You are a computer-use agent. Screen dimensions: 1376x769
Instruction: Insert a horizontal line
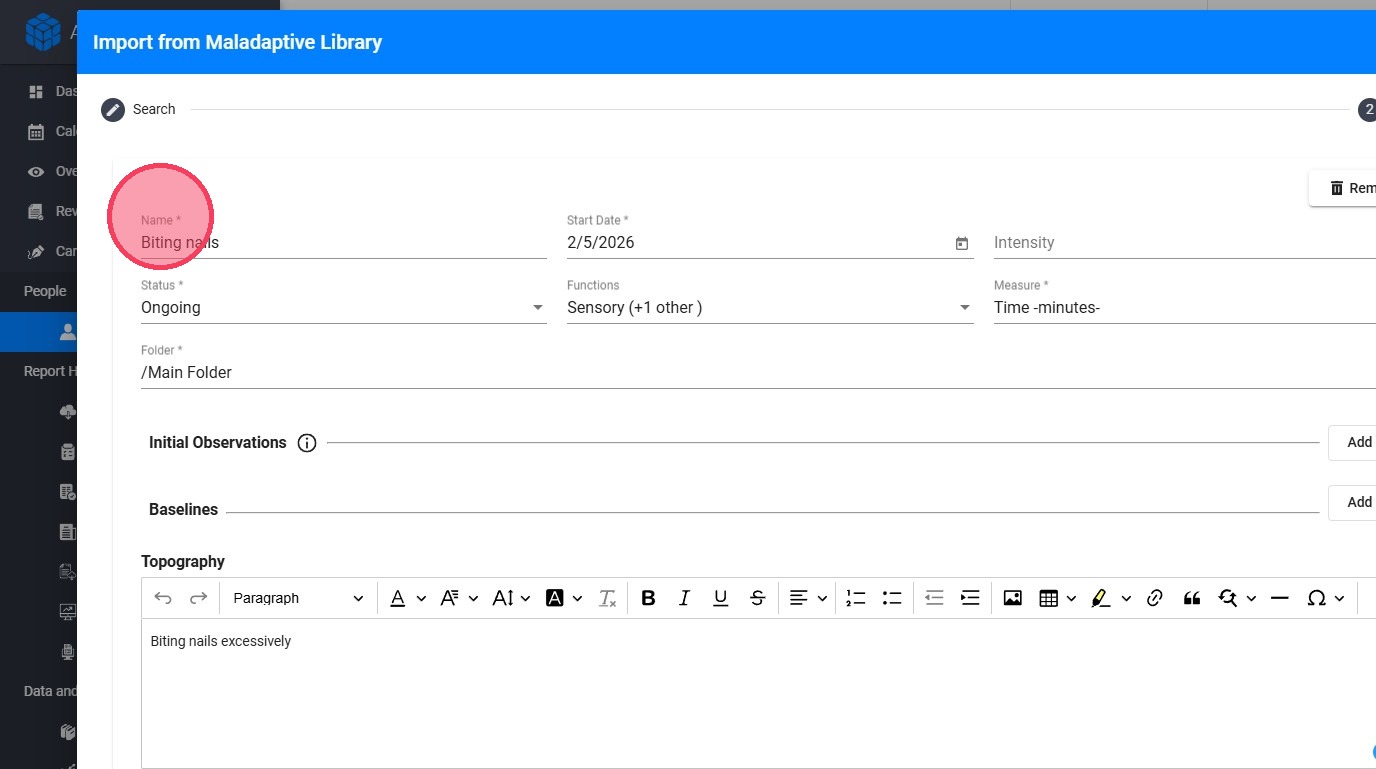click(1279, 598)
